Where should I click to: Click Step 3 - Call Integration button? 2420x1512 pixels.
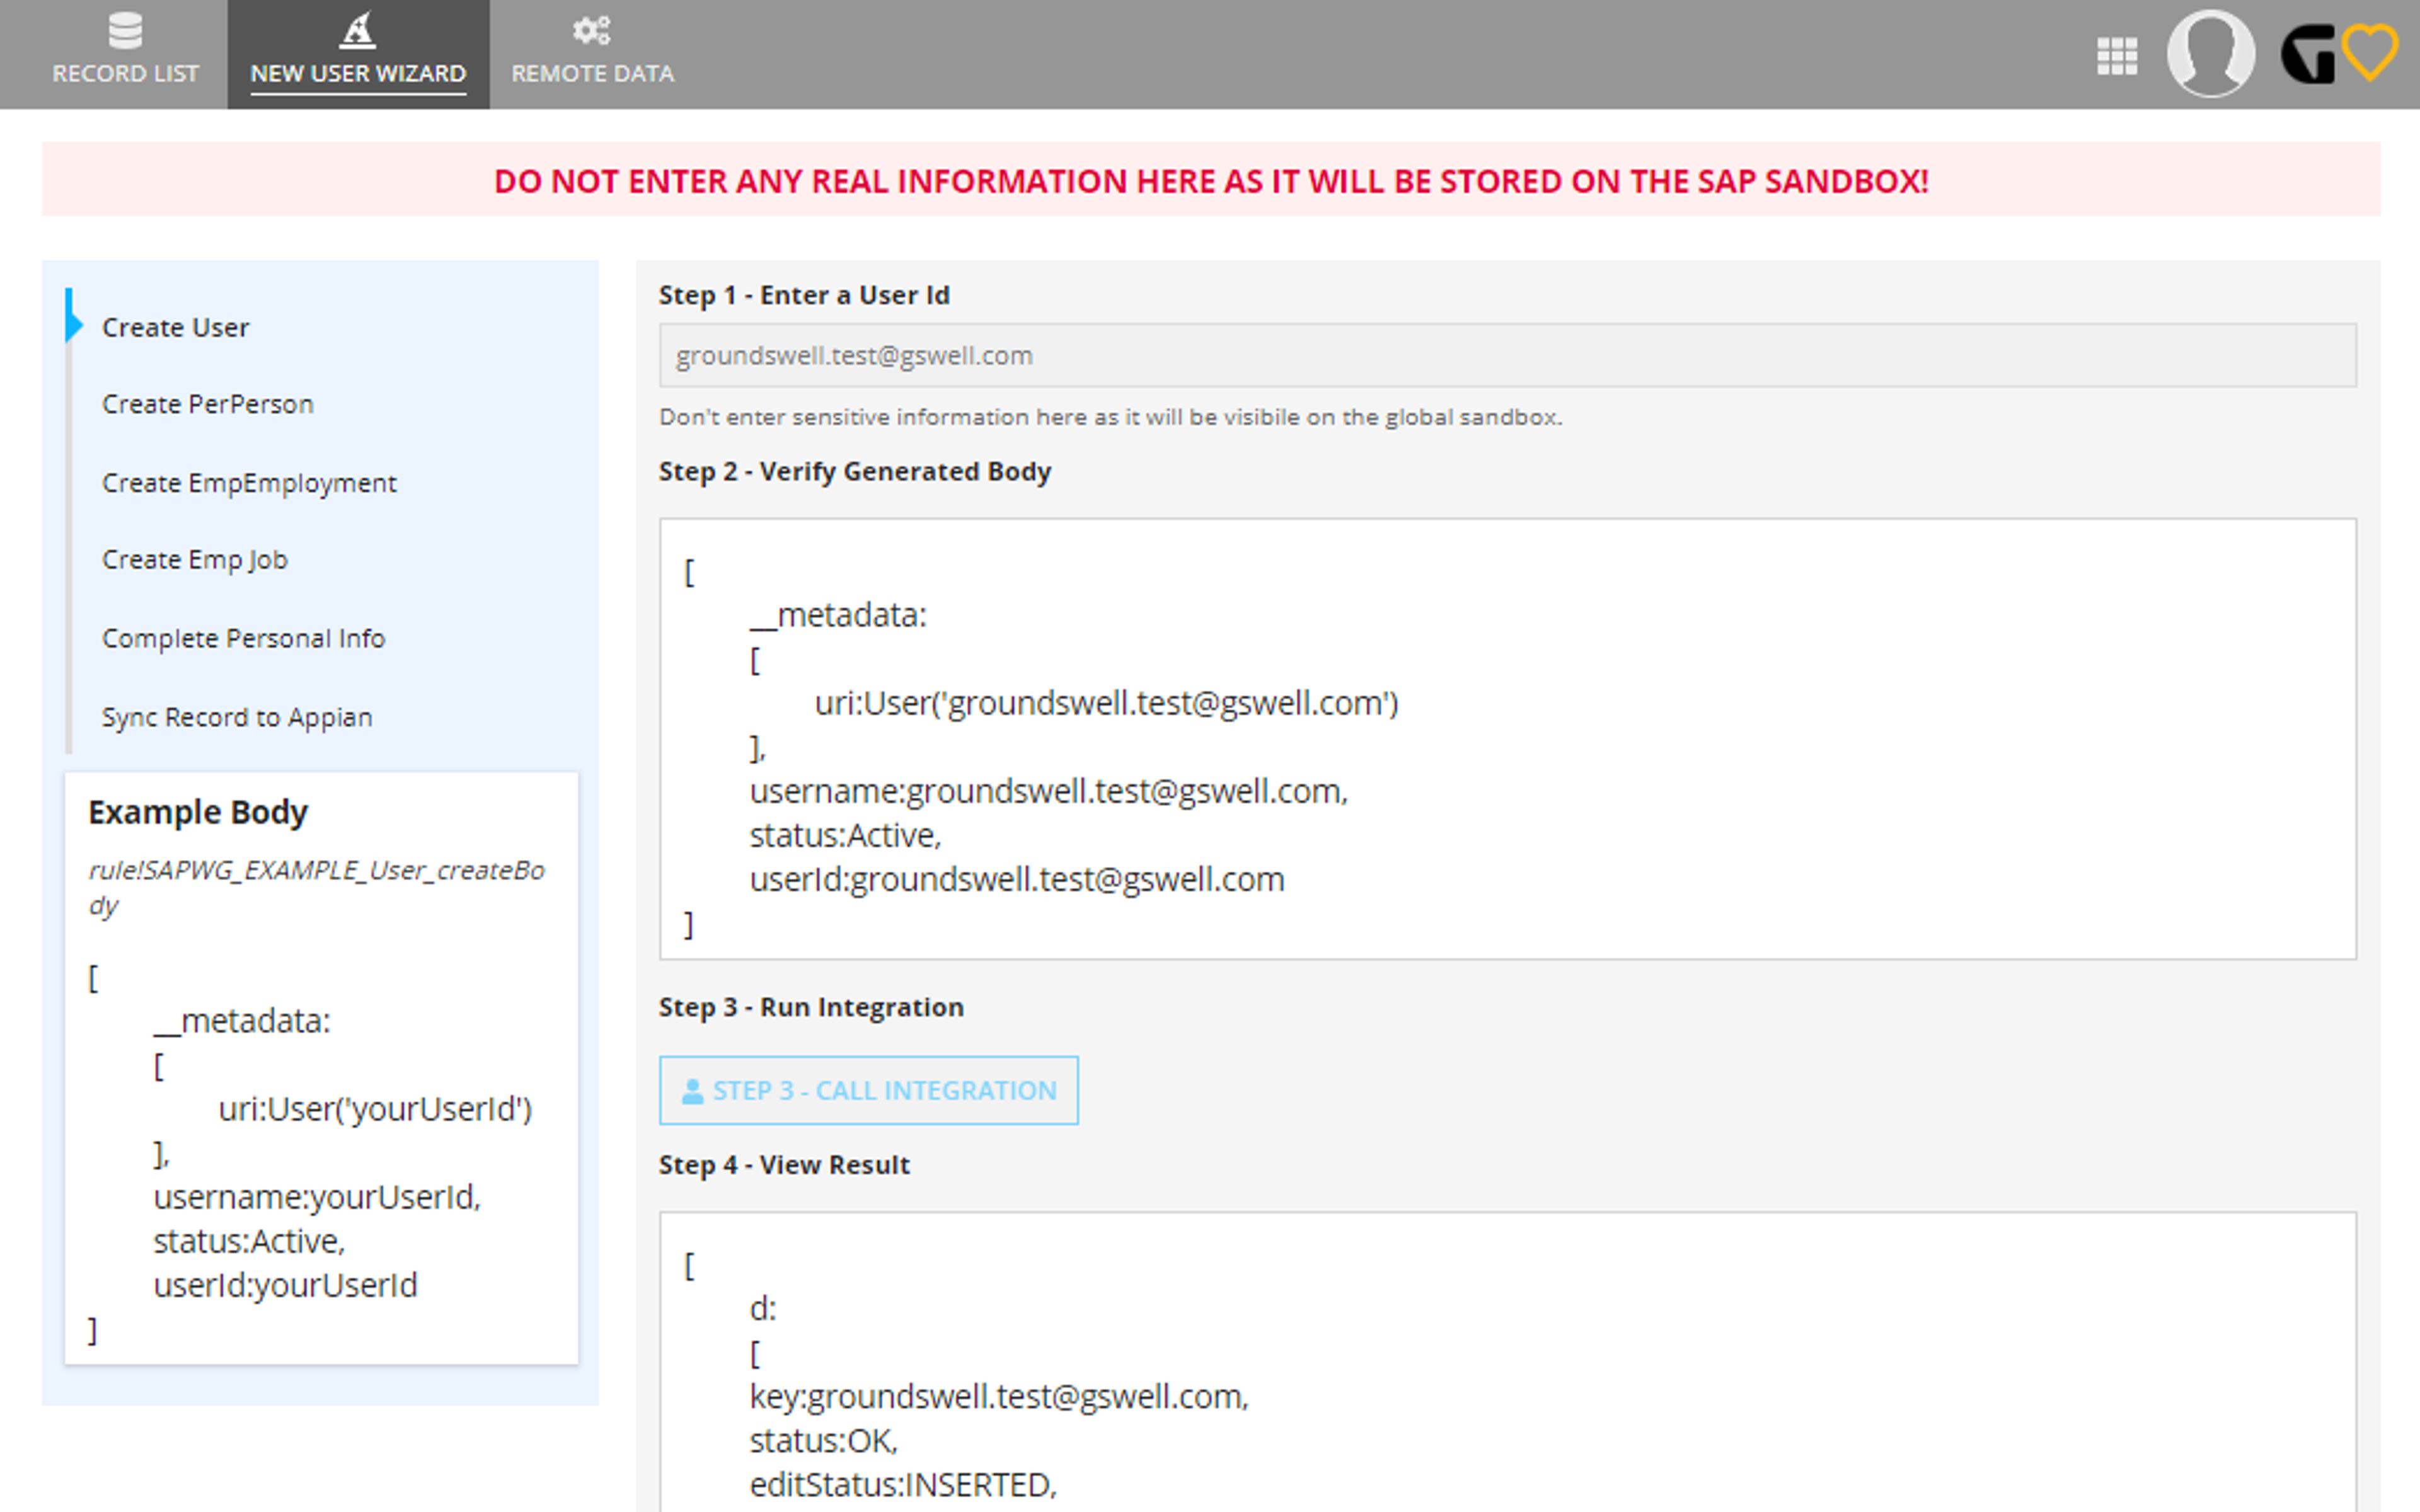pyautogui.click(x=868, y=1090)
